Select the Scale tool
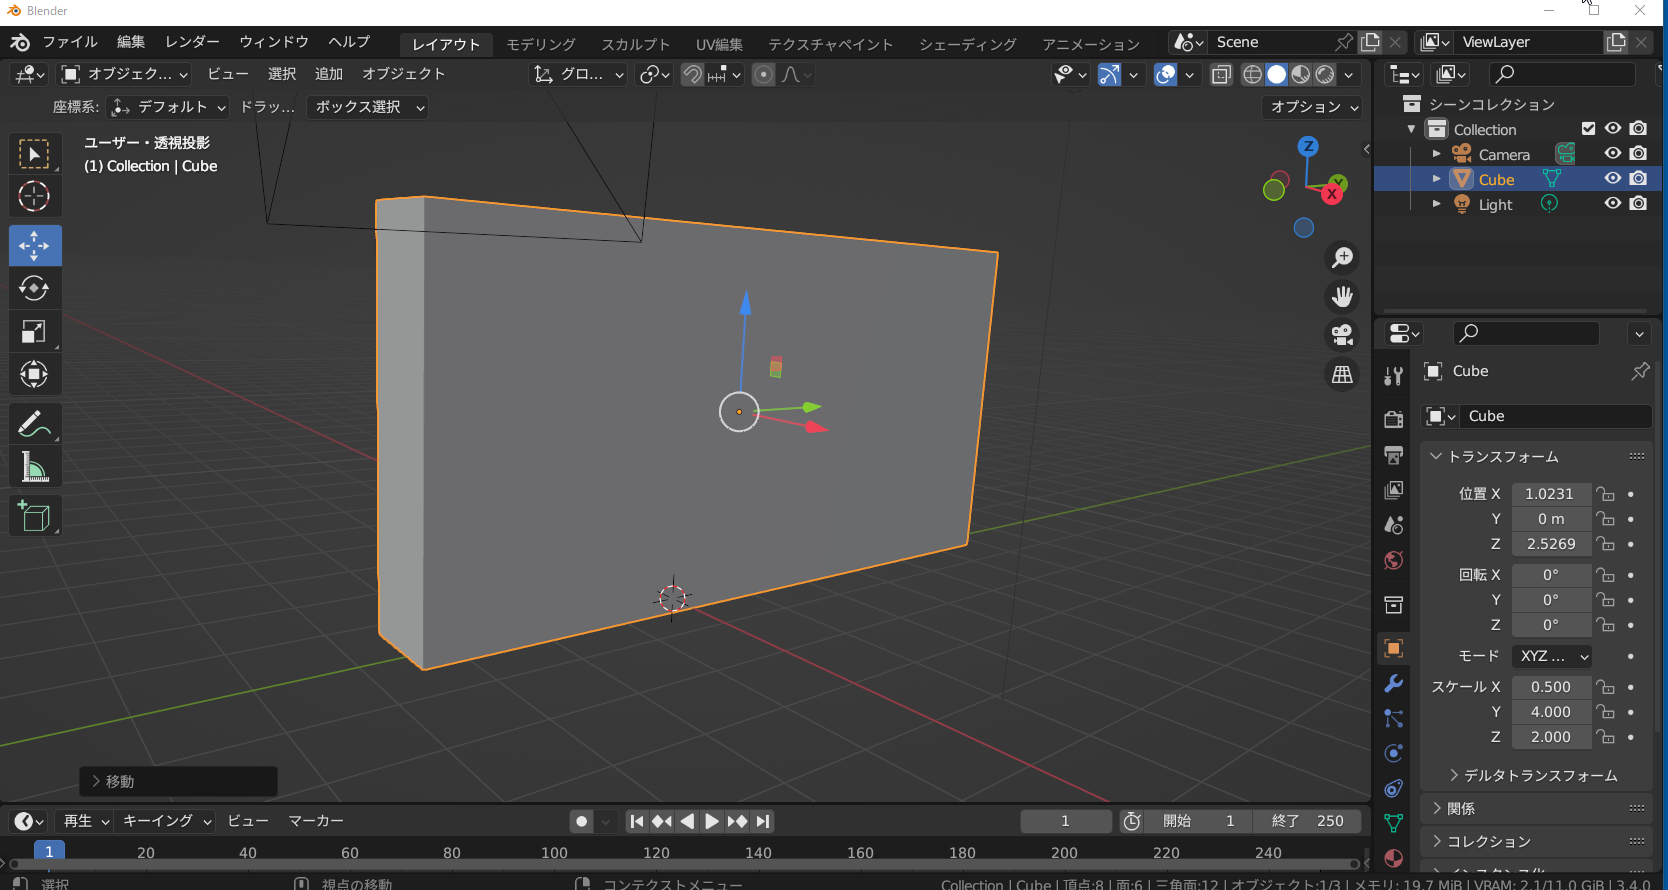This screenshot has width=1668, height=890. click(x=35, y=332)
